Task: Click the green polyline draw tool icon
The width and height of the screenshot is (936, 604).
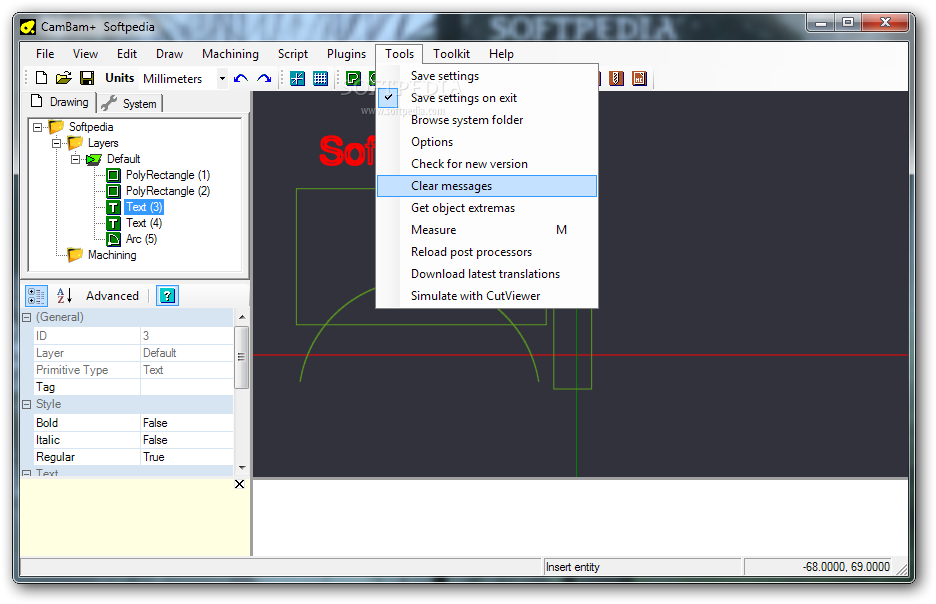Action: [x=353, y=78]
